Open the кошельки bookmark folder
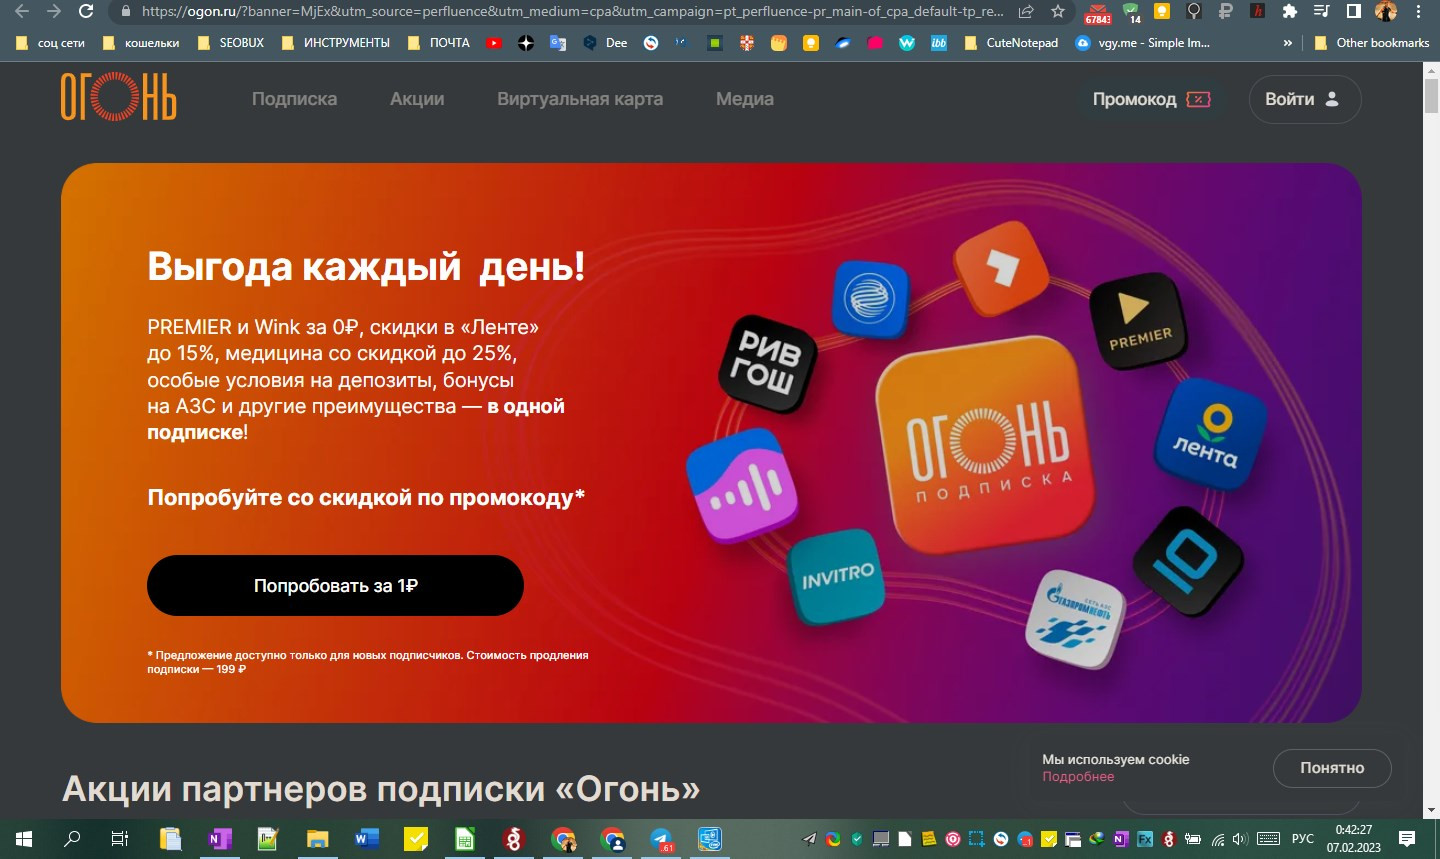The image size is (1440, 859). 141,43
